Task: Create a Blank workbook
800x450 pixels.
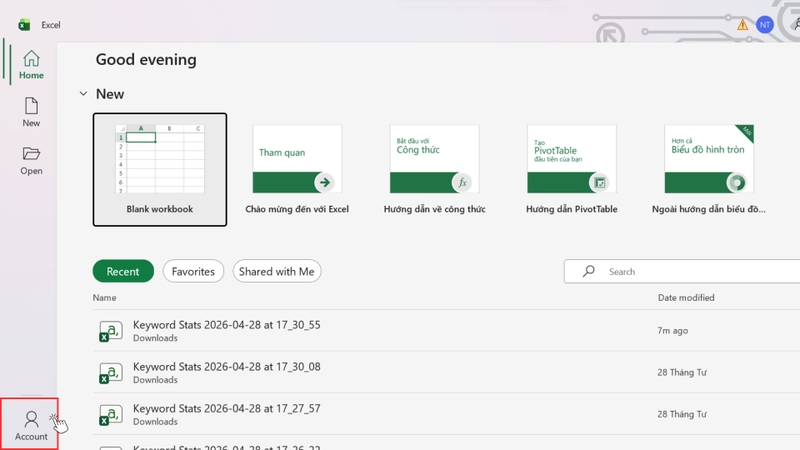Action: point(160,169)
